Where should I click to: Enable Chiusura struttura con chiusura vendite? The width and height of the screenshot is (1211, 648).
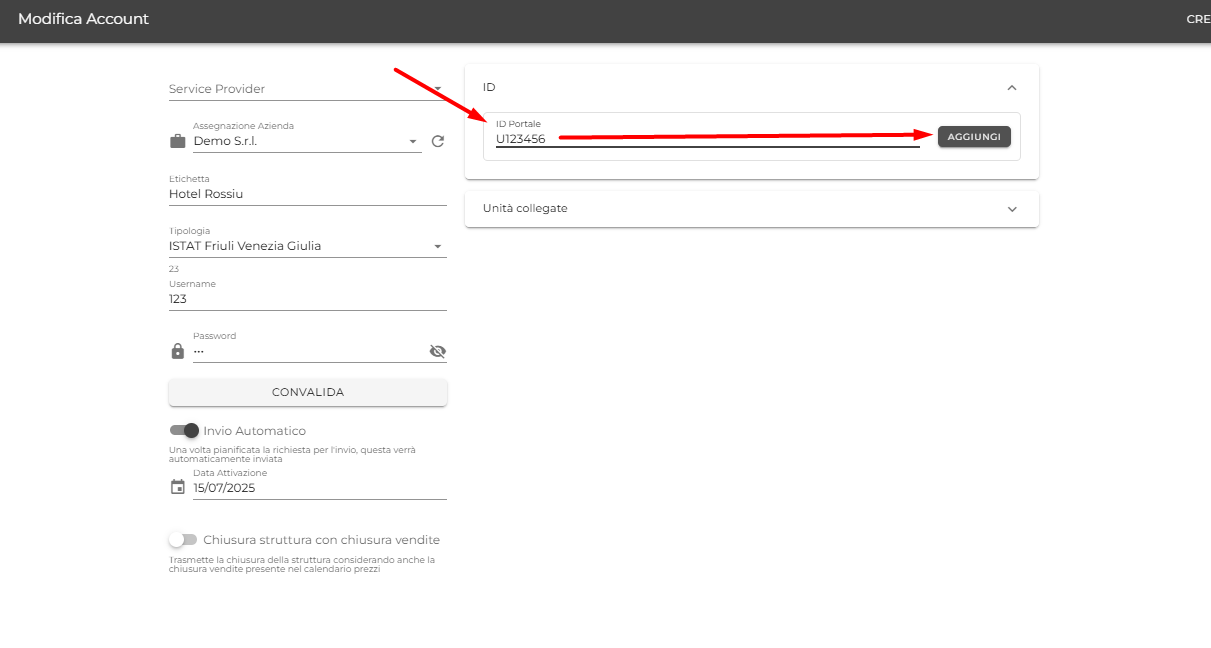[x=183, y=539]
